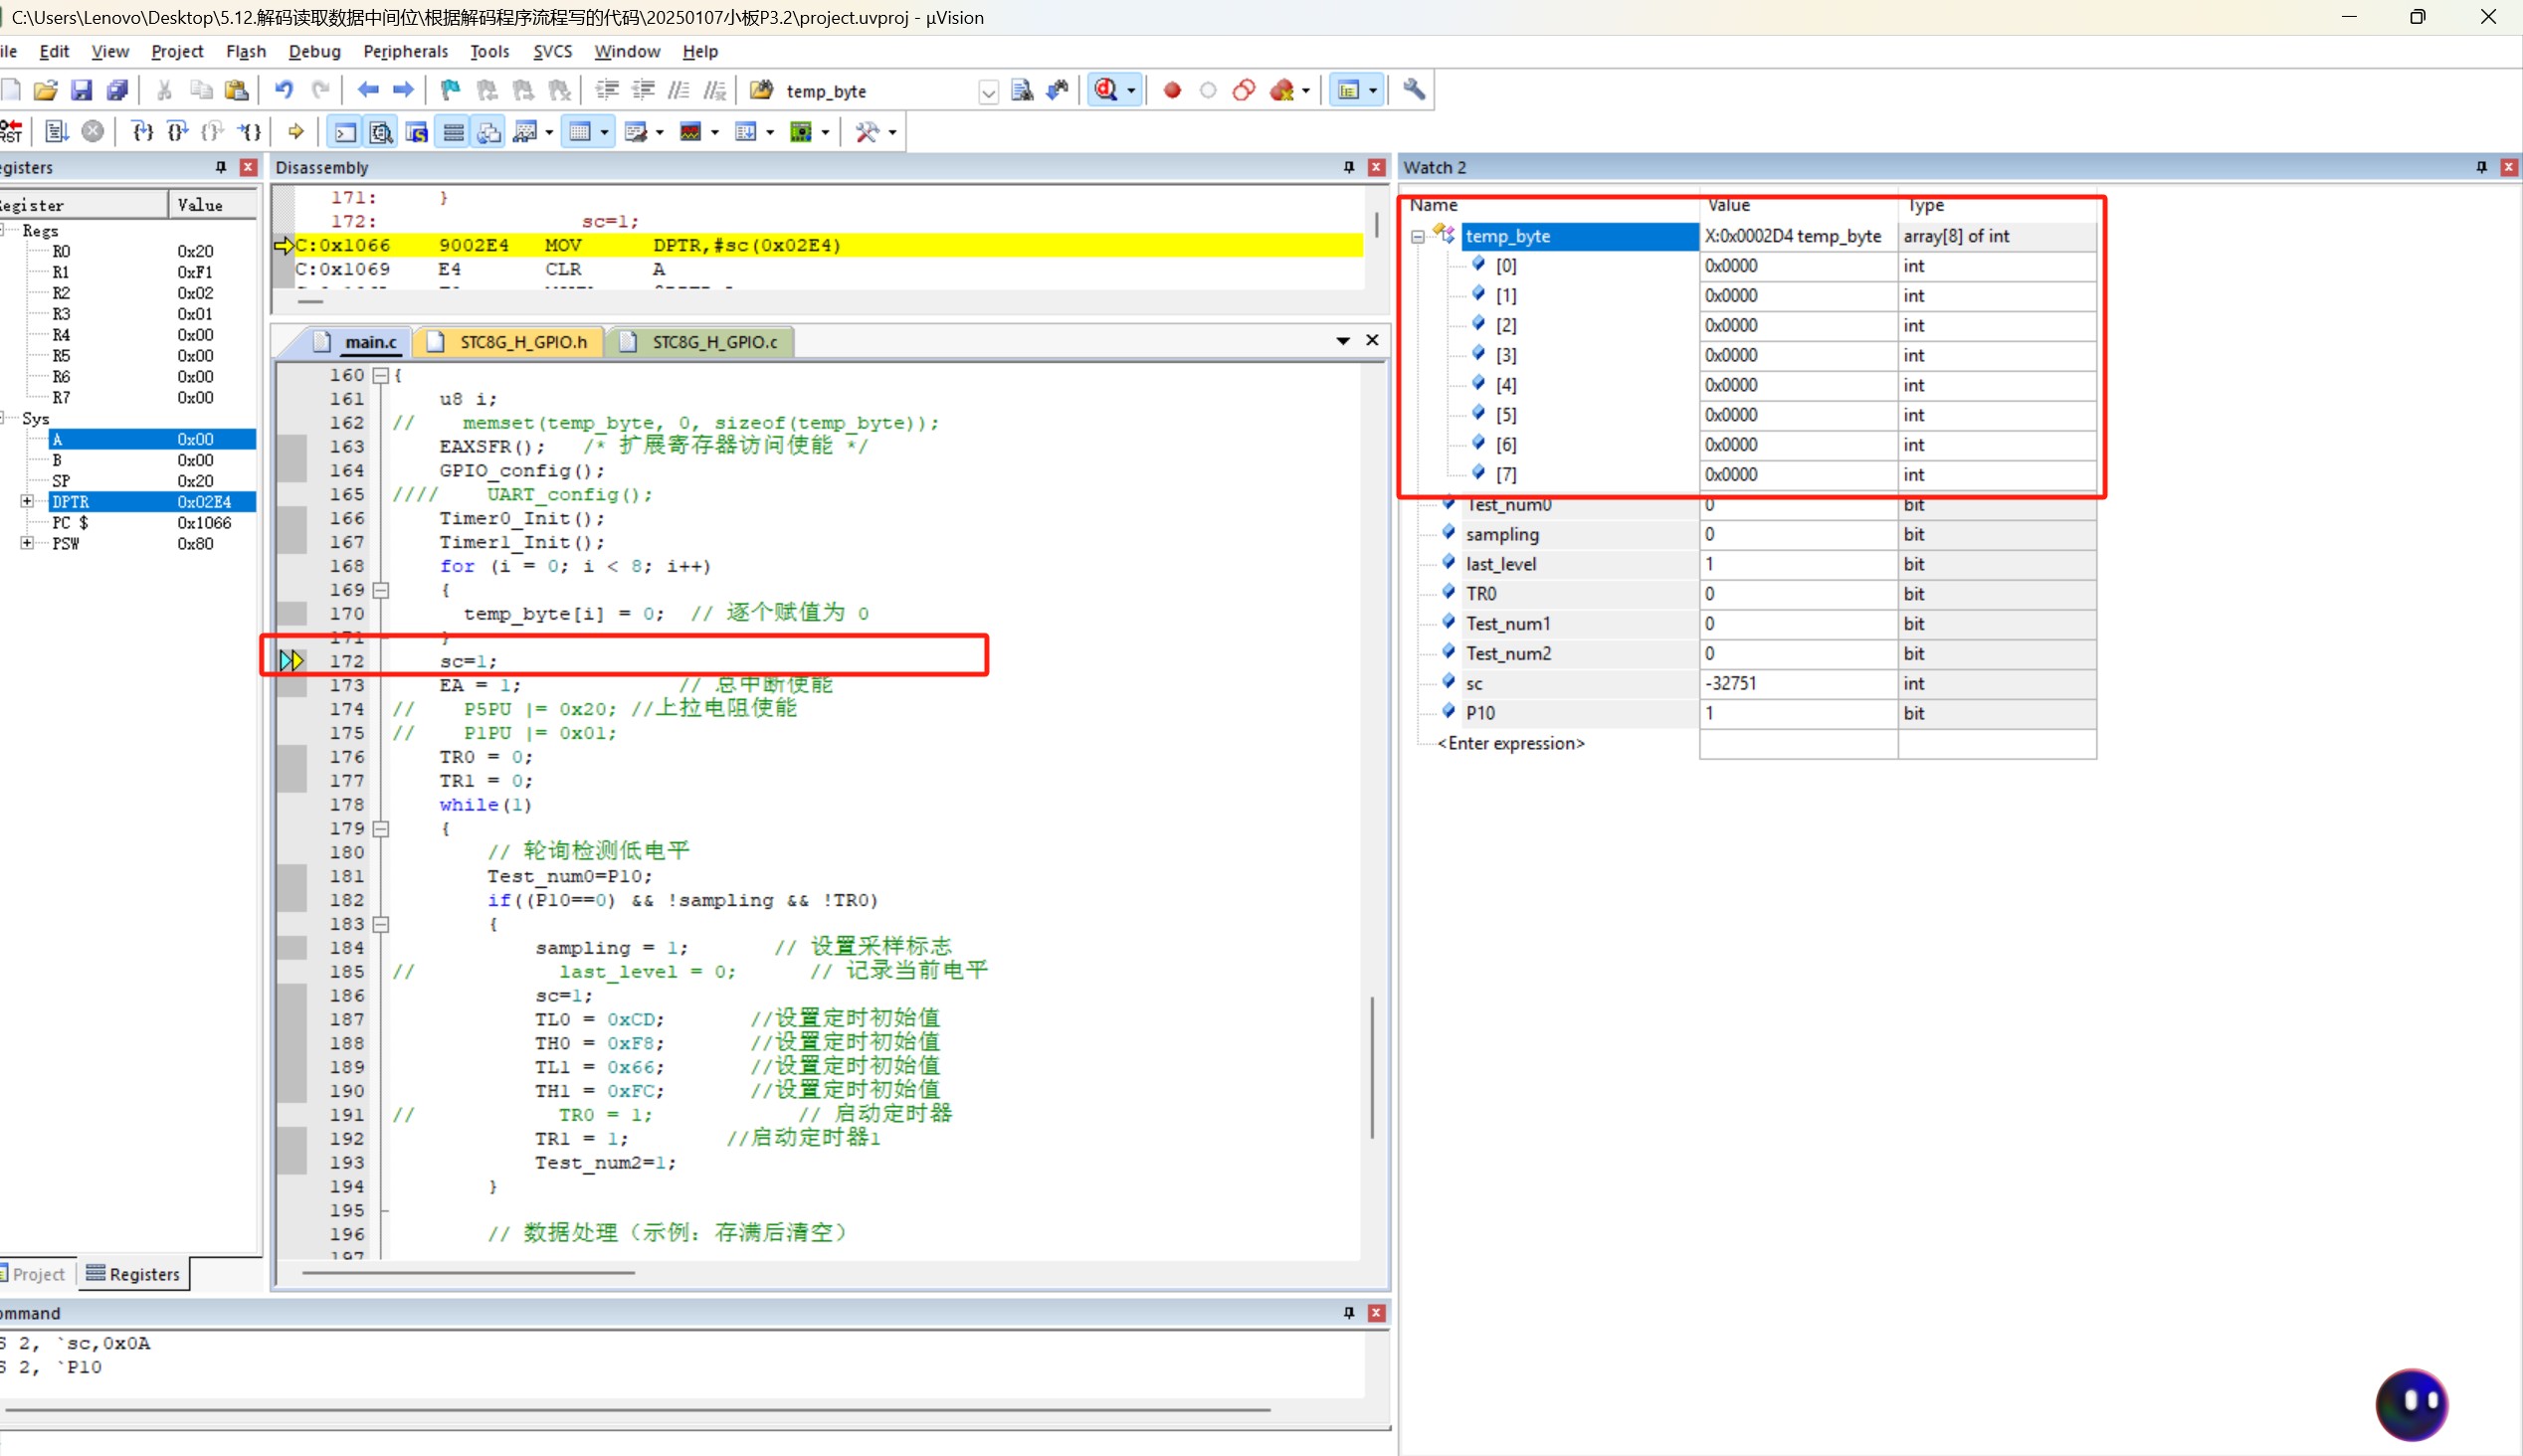Switch to the STC8G_H_GPIO.h tab

pos(508,342)
